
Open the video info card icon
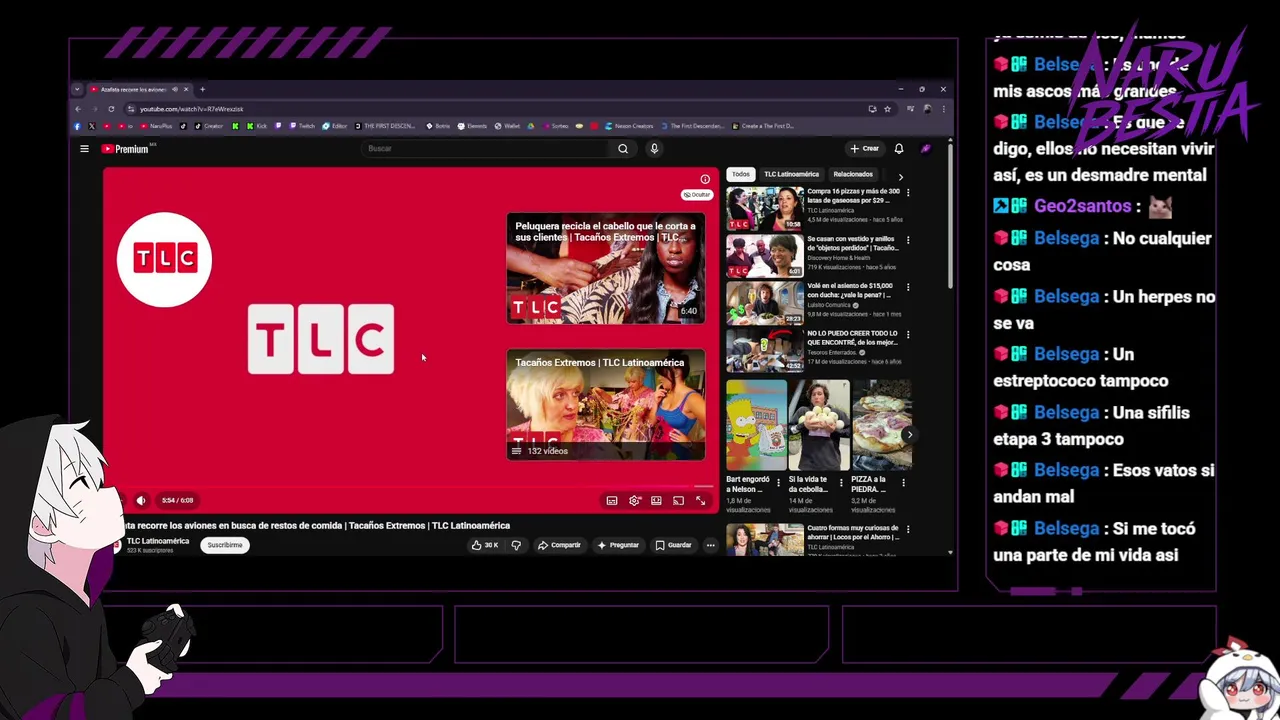click(705, 180)
